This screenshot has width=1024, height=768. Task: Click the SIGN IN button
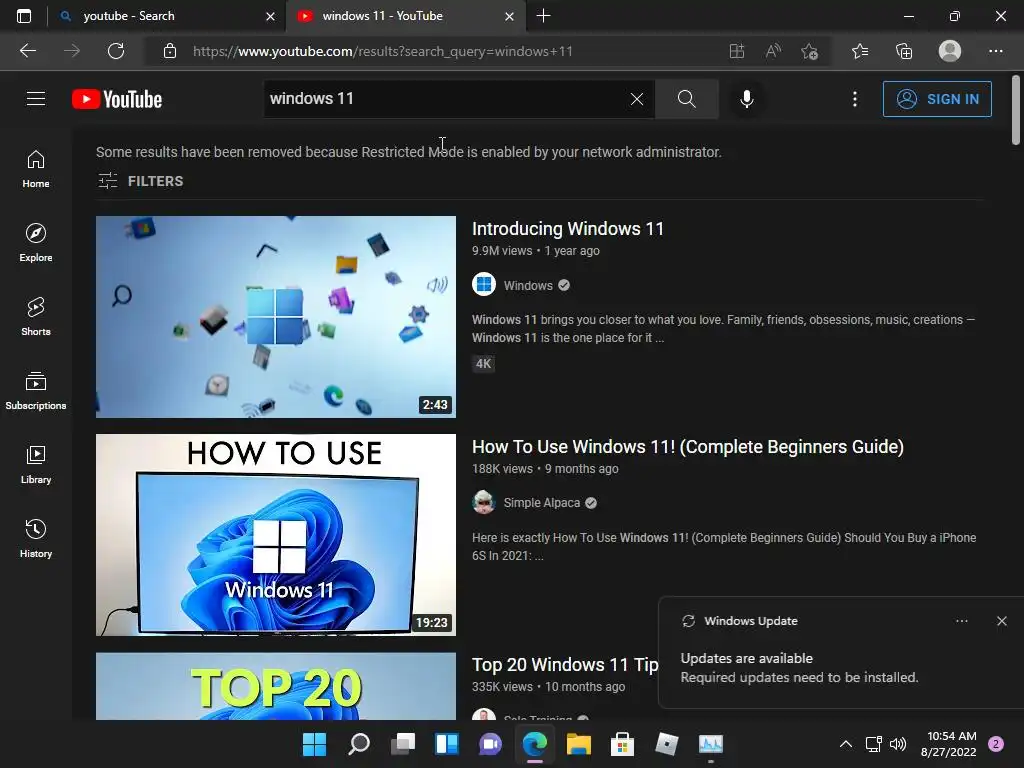pos(937,99)
